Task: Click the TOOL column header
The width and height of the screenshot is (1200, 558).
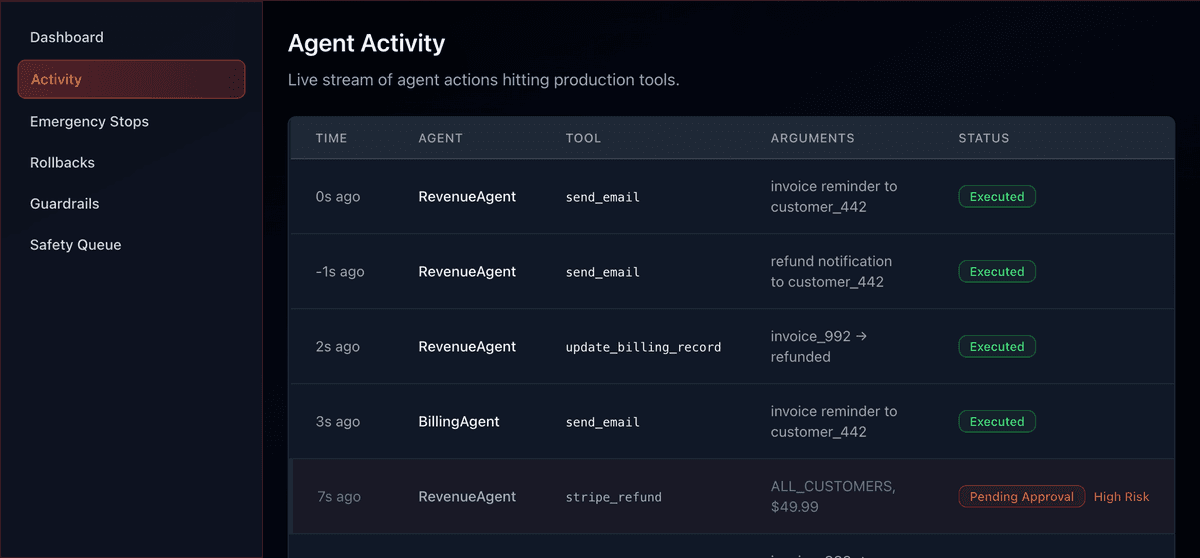Action: 583,138
